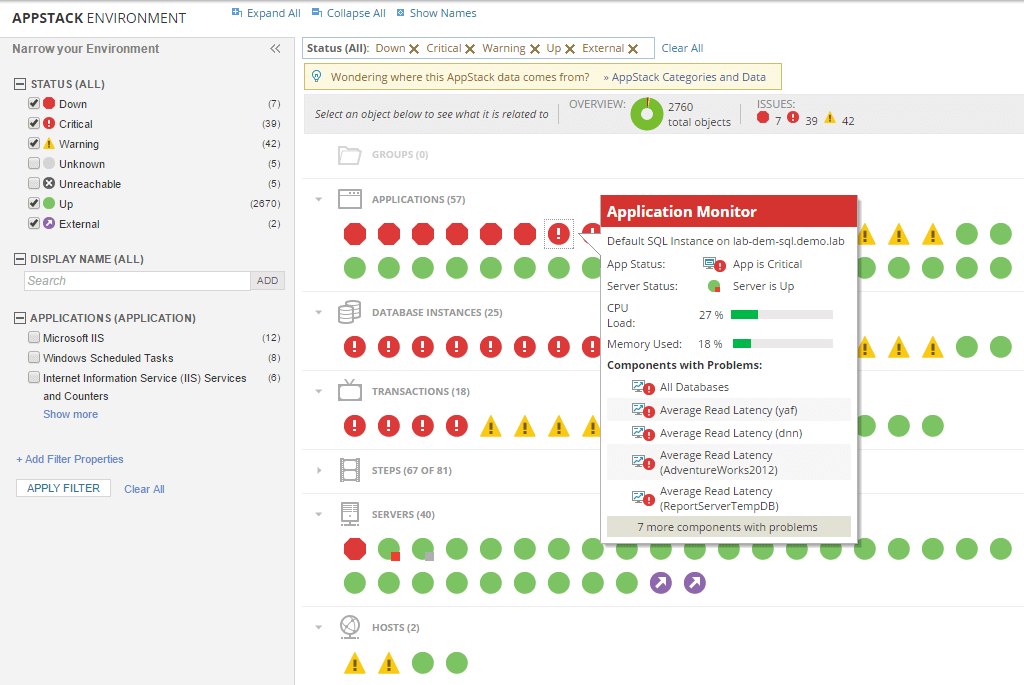Select the highlighted critical application icon
Viewport: 1024px width, 685px height.
(558, 234)
